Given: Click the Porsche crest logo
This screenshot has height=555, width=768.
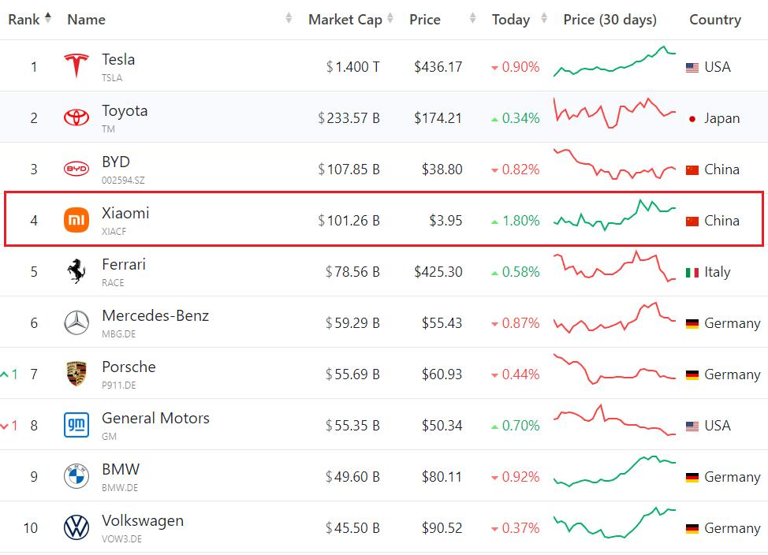Looking at the screenshot, I should coord(76,374).
